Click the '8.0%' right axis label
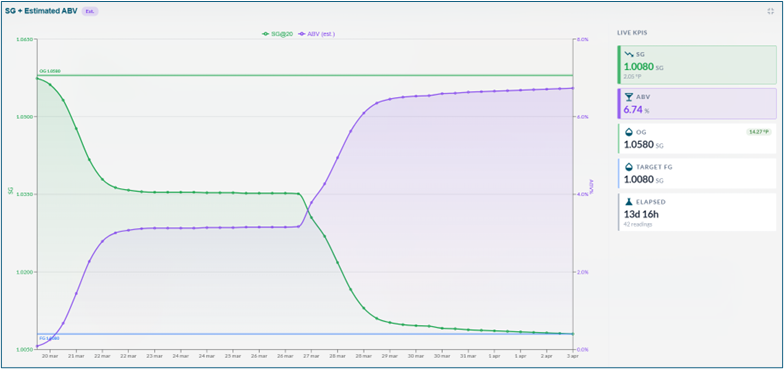 click(582, 39)
